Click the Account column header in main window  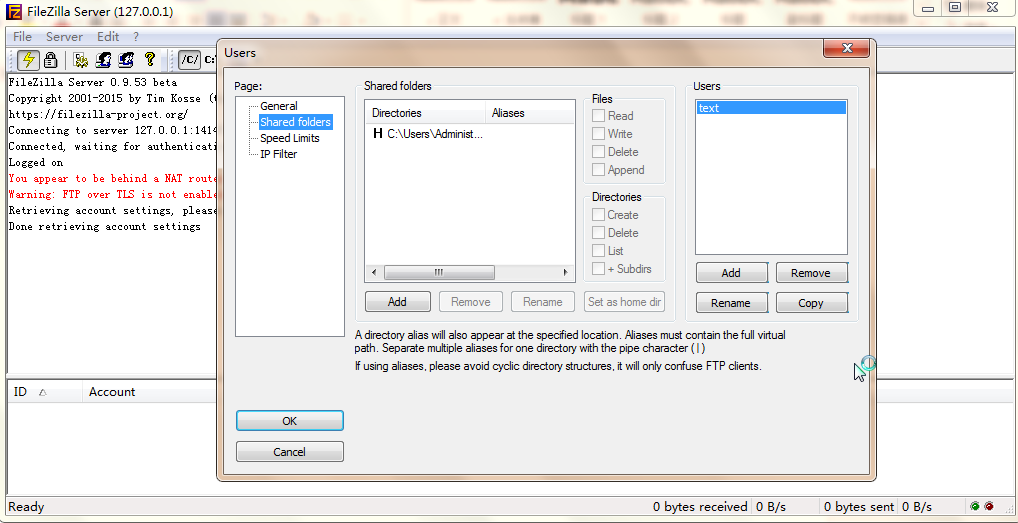(150, 392)
